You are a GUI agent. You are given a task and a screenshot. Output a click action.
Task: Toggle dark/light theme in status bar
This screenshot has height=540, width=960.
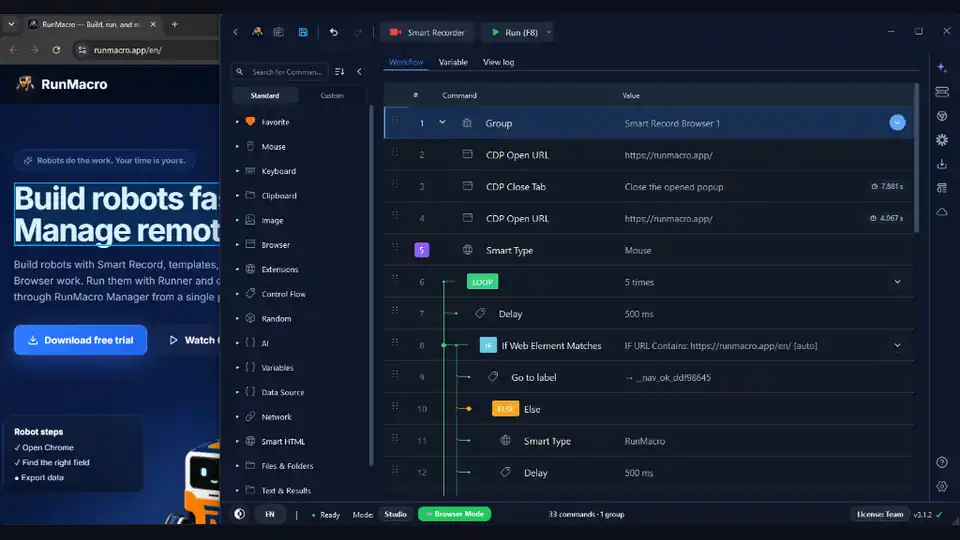[x=239, y=514]
